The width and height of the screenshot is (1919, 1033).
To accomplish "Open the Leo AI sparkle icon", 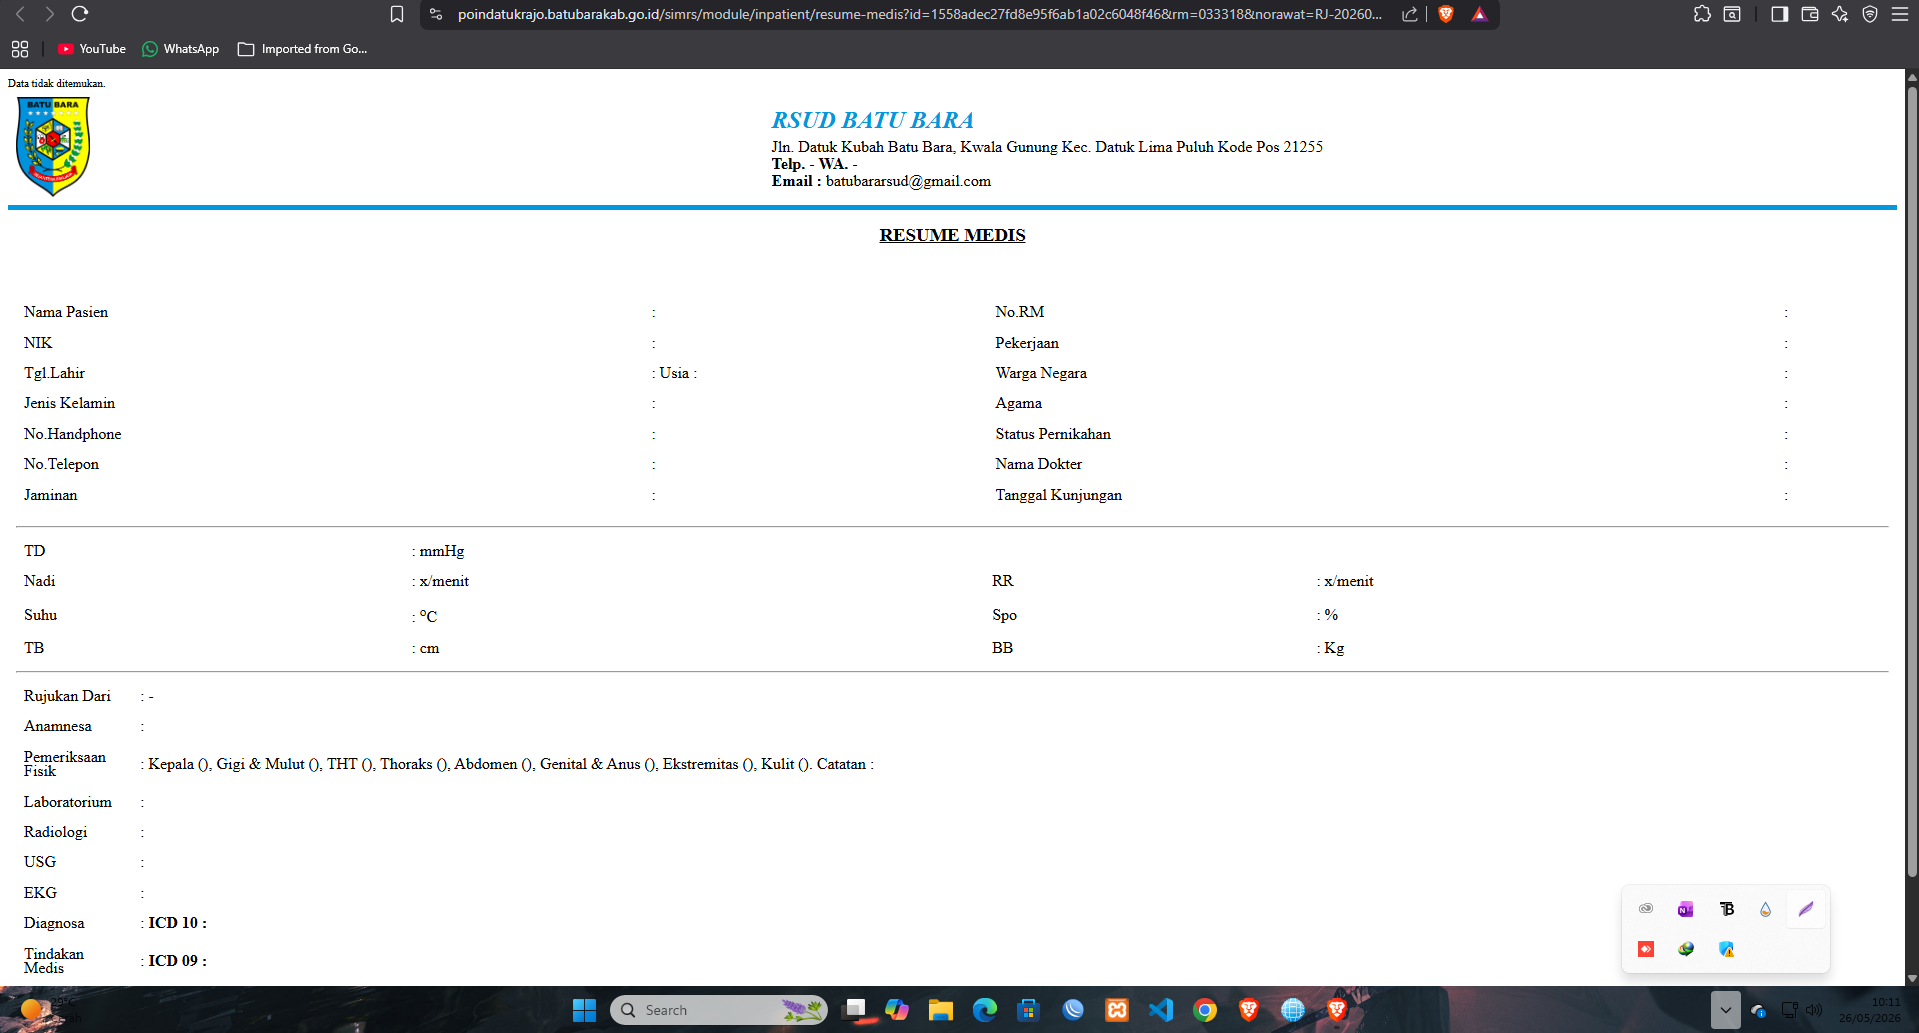I will 1840,14.
